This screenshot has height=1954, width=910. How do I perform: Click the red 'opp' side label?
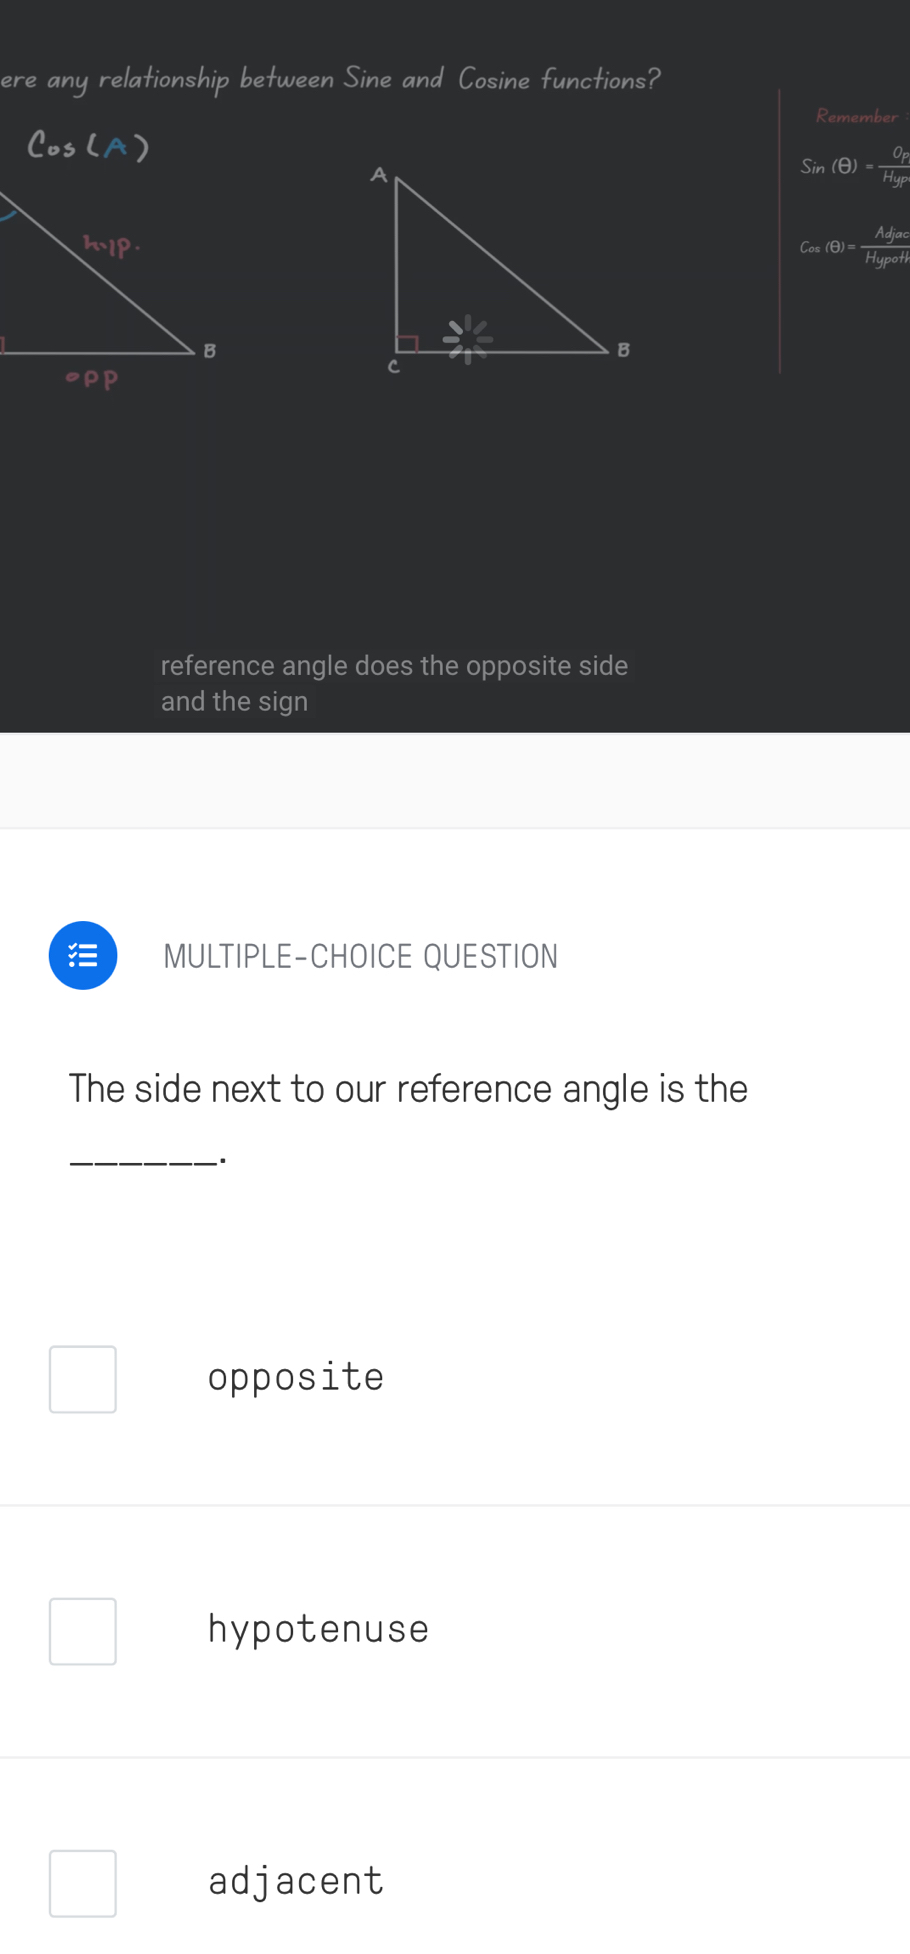92,378
